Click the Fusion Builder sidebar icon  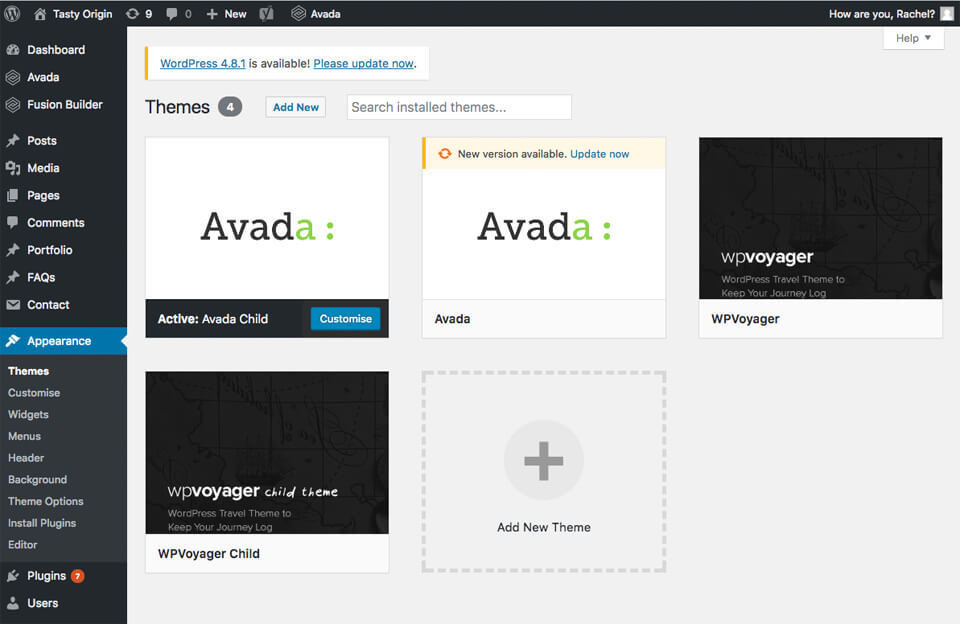pos(13,105)
